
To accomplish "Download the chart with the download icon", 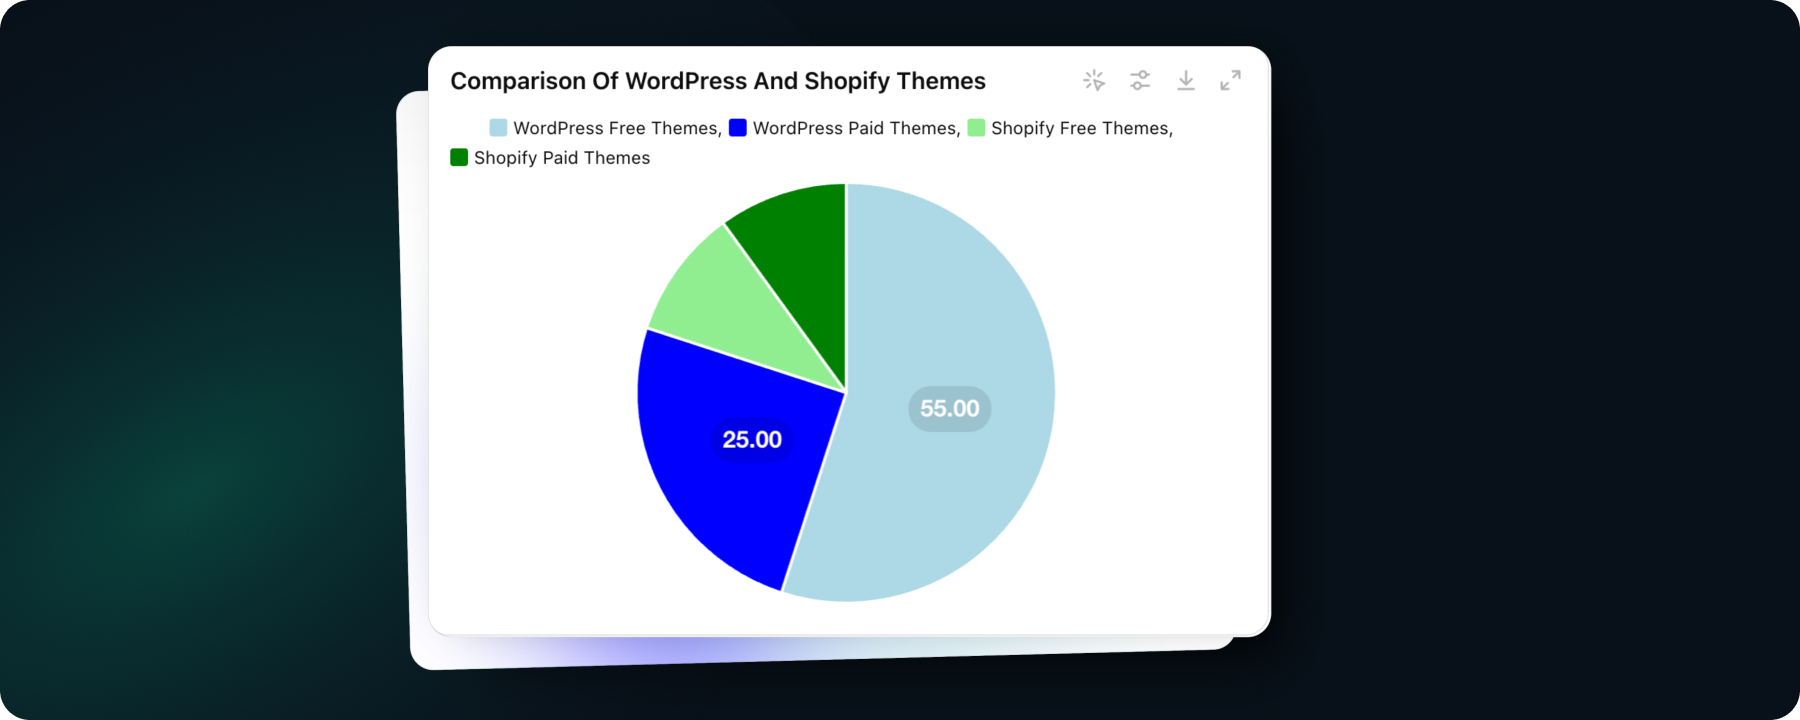I will point(1186,80).
